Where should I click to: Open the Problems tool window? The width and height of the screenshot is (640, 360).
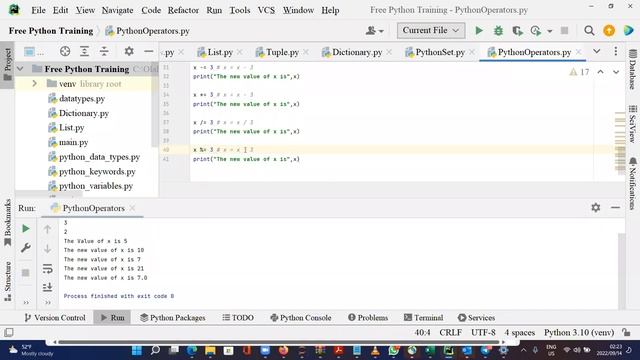click(x=368, y=318)
